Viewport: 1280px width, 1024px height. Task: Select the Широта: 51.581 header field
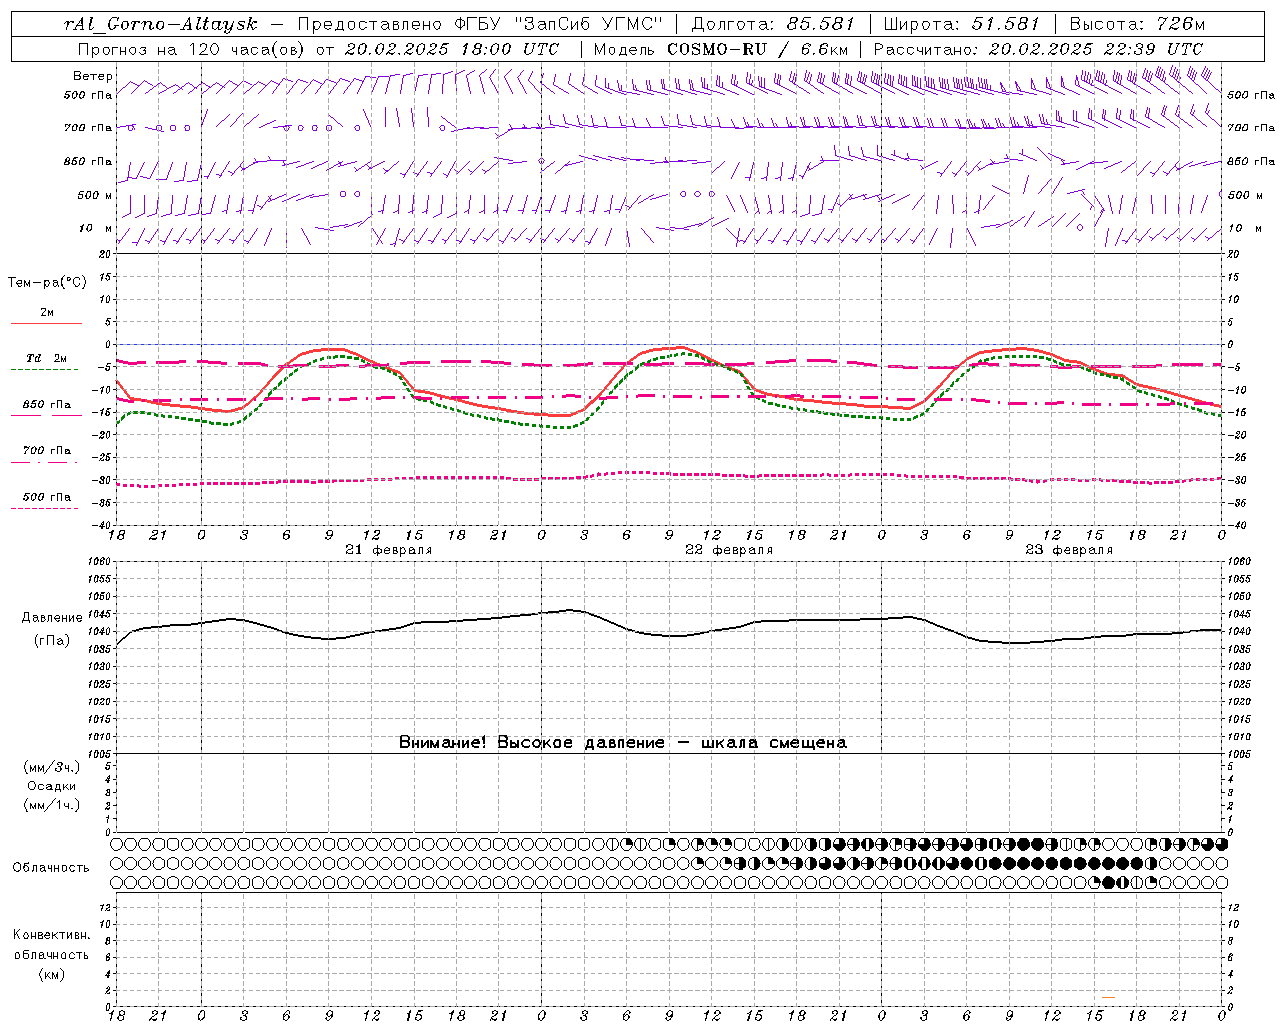962,24
